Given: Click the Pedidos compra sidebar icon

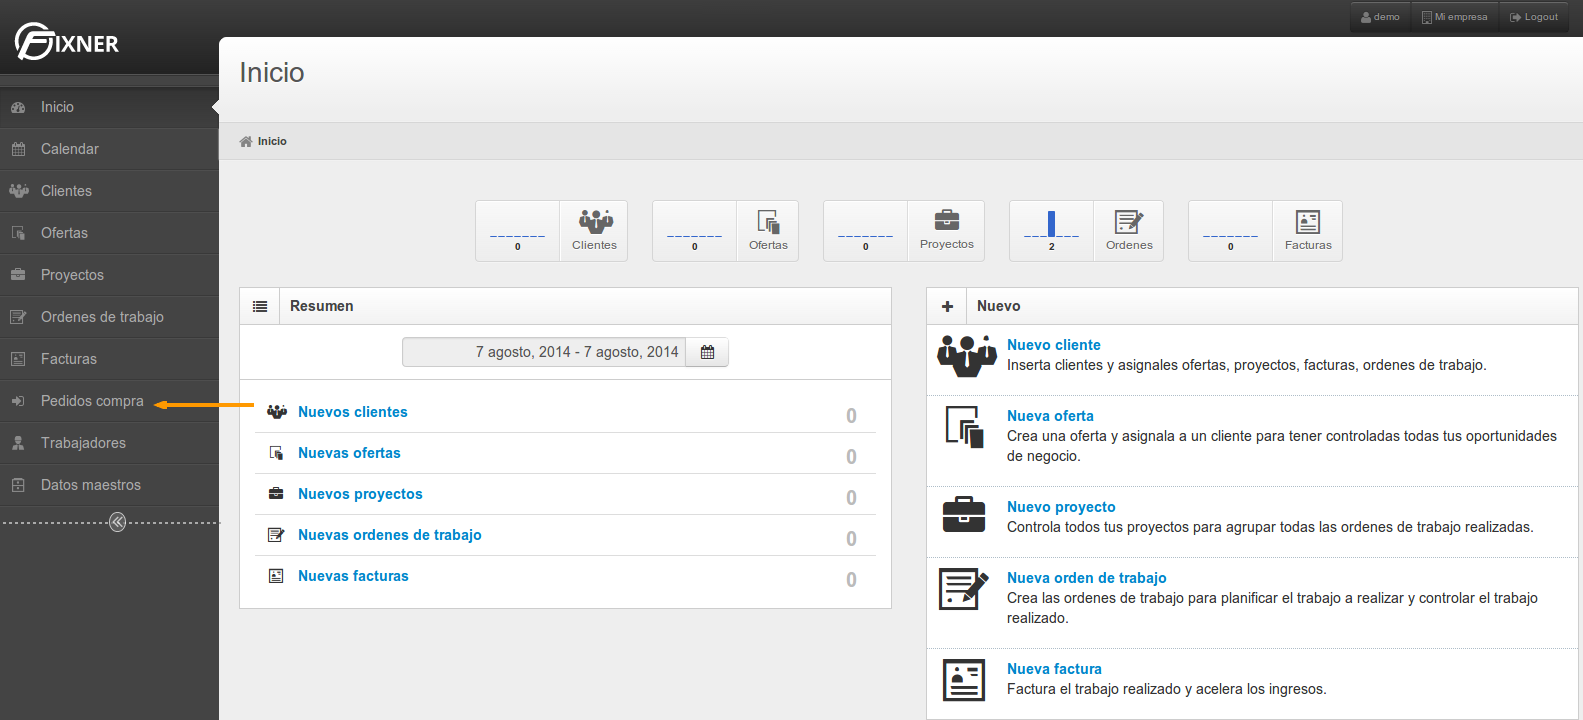Looking at the screenshot, I should (x=18, y=401).
